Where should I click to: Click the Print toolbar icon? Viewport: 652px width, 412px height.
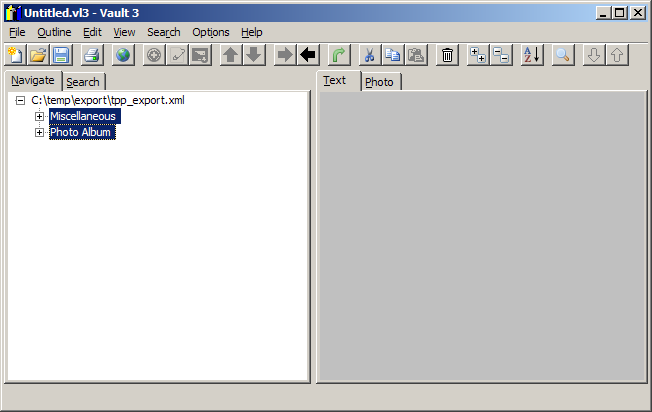(91, 55)
